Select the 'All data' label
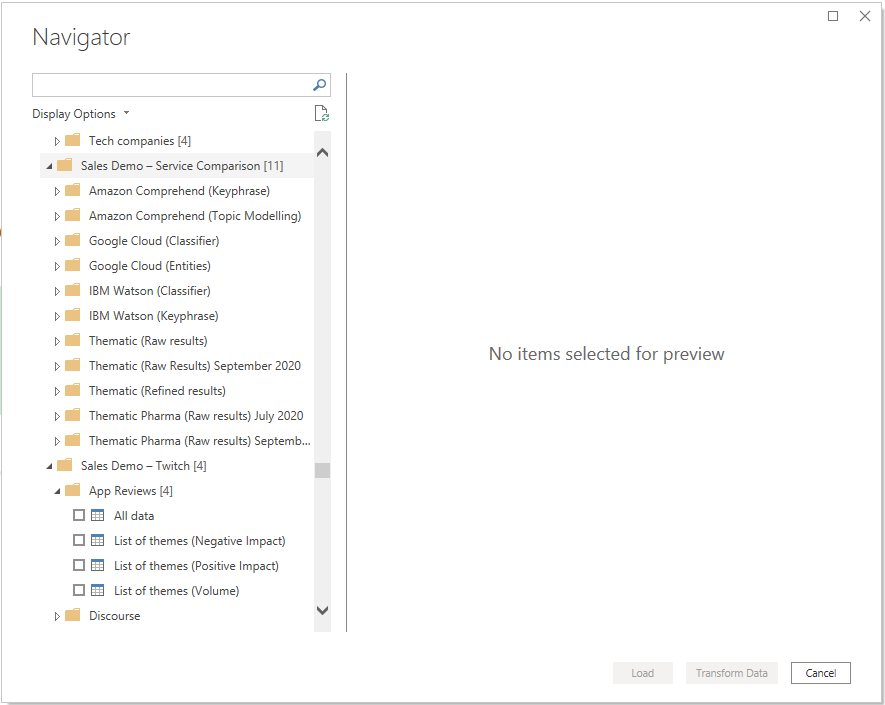Viewport: 885px width, 705px height. pos(134,515)
